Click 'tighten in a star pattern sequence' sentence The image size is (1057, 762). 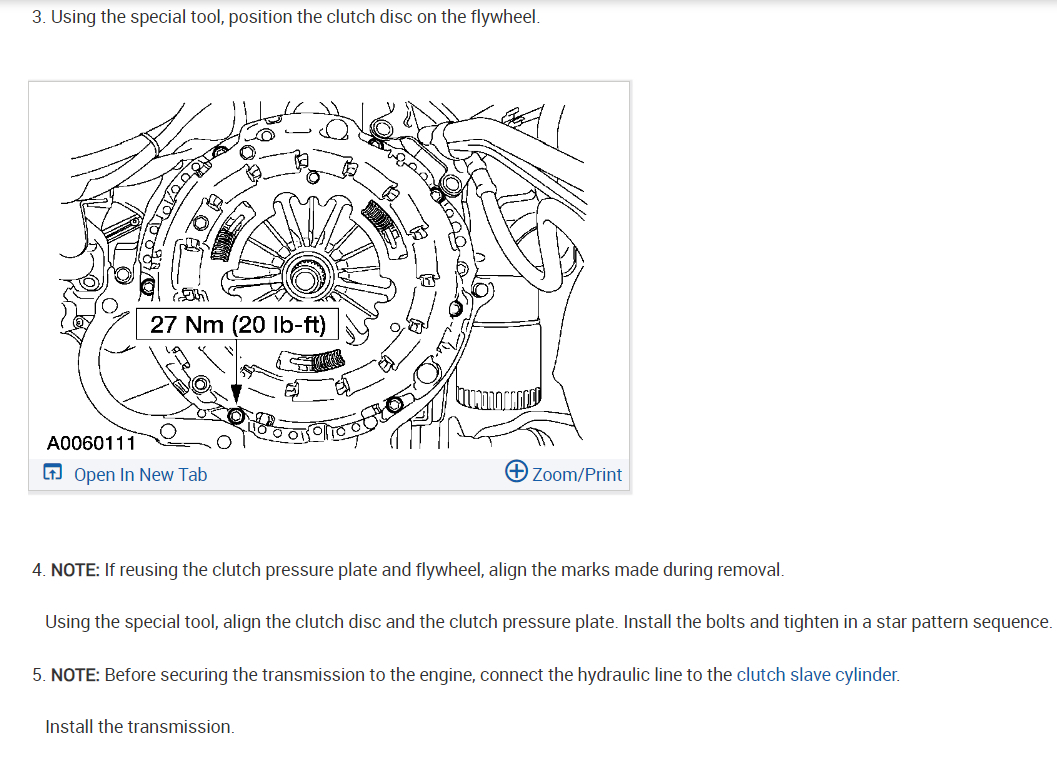pos(837,622)
